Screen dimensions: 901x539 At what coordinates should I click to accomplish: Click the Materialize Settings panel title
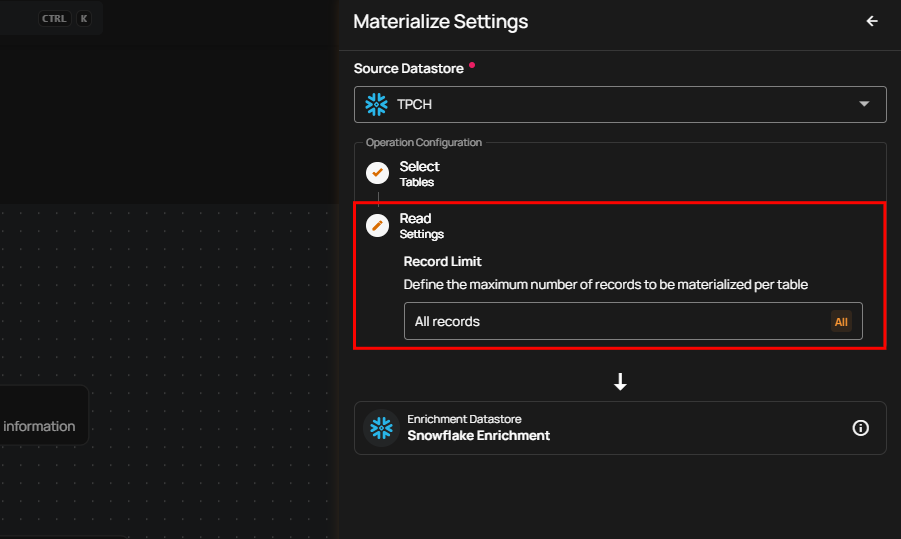(440, 21)
